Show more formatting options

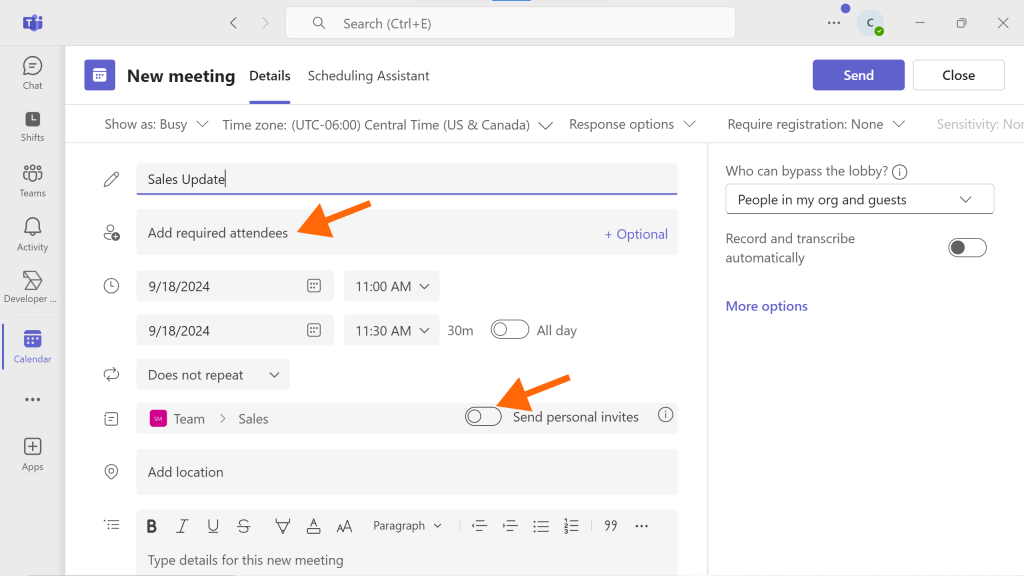click(x=641, y=526)
